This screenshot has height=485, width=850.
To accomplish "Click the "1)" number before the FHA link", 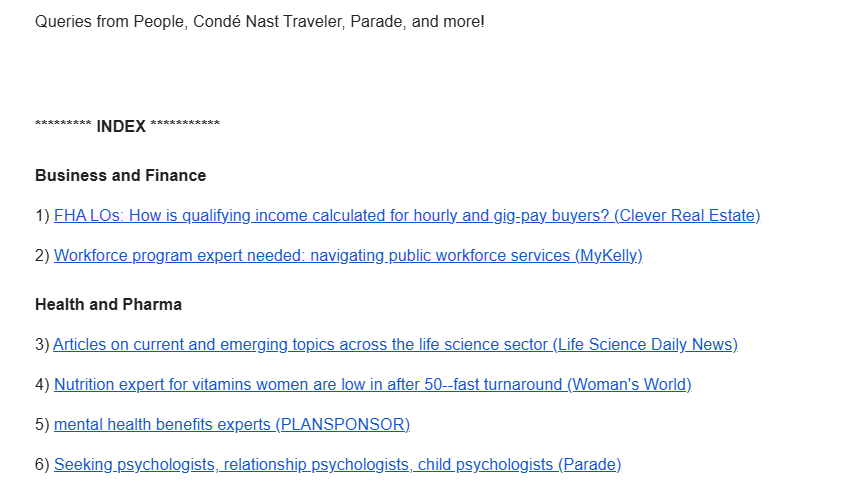I will tap(42, 216).
